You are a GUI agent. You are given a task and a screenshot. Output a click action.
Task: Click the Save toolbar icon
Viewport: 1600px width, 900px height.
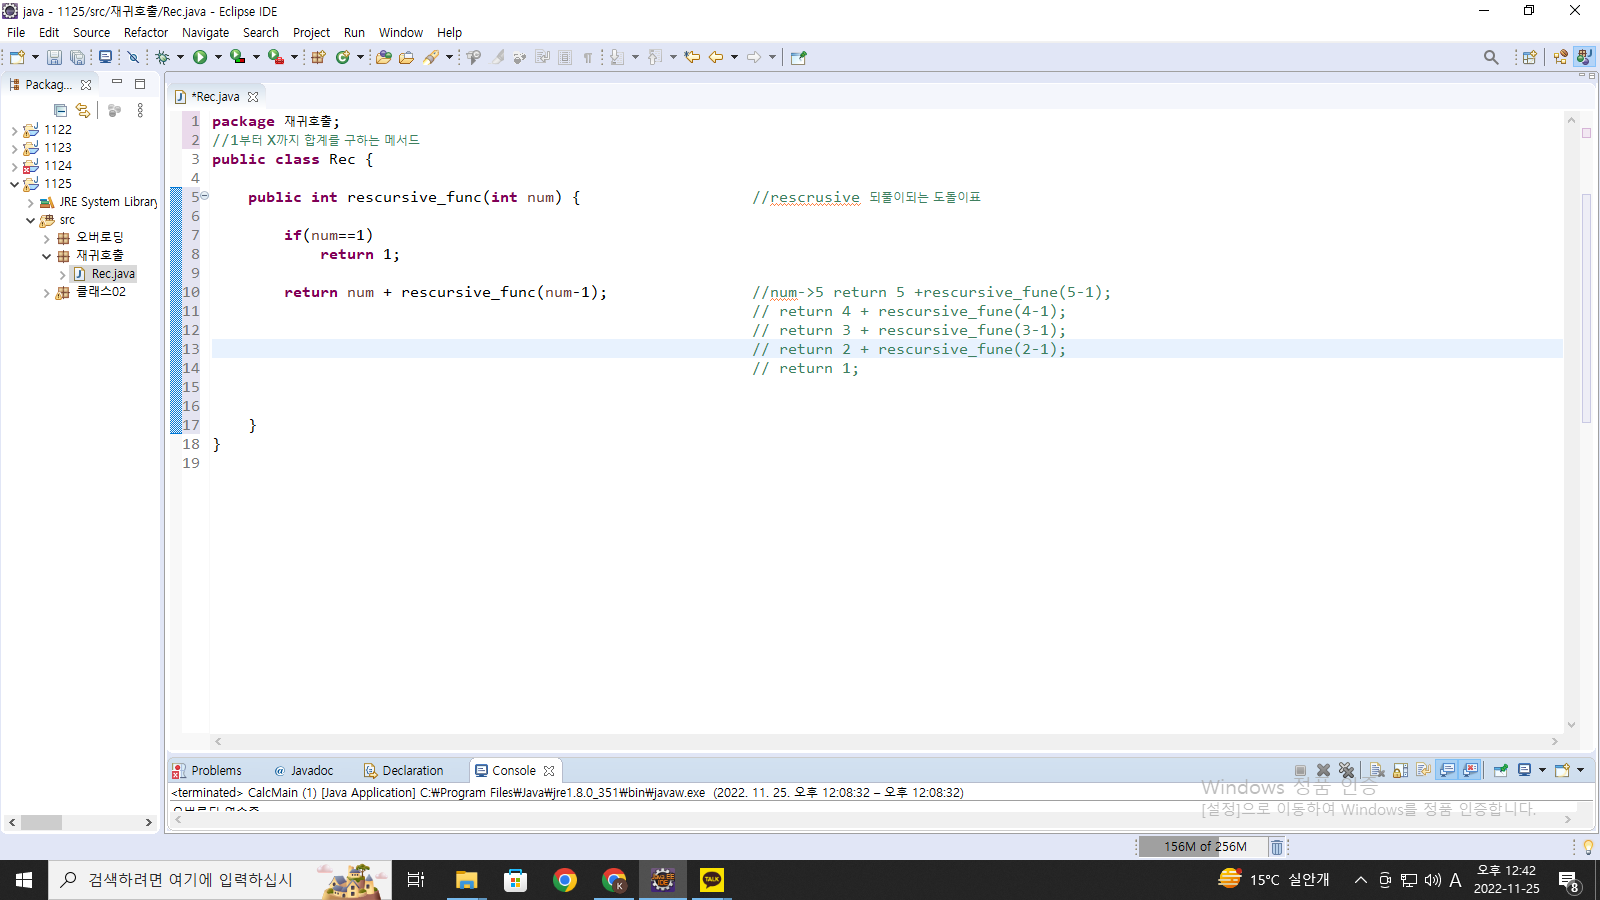point(55,58)
